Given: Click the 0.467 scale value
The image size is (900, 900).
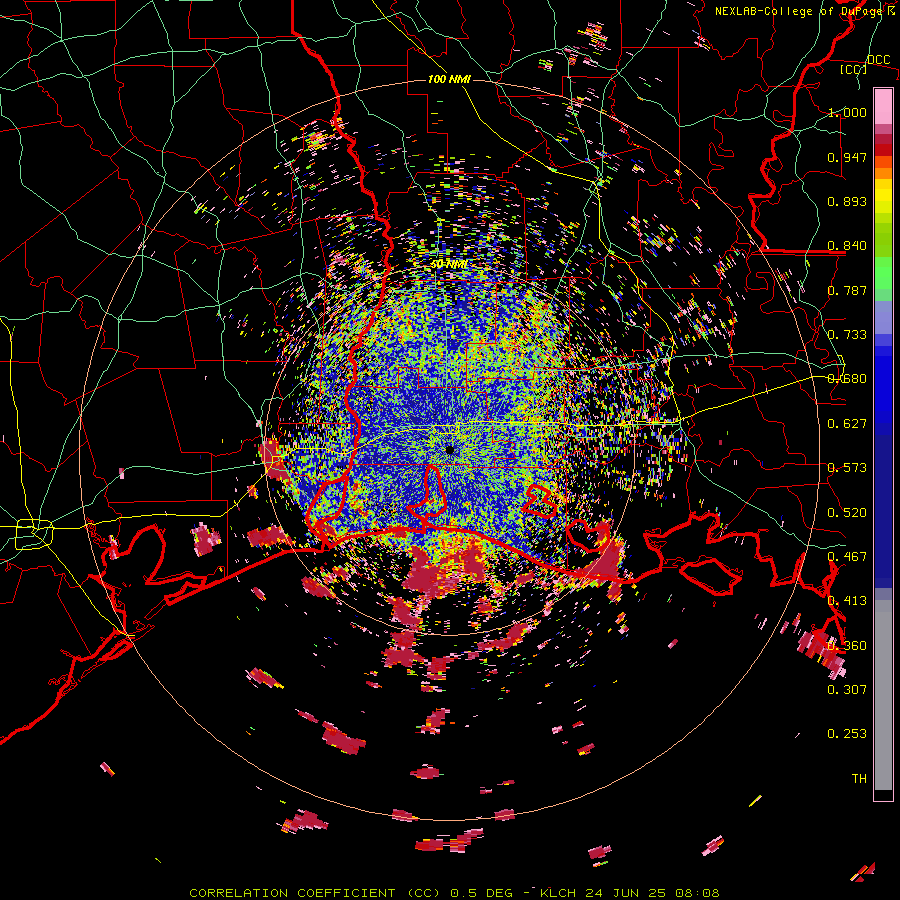Looking at the screenshot, I should (x=847, y=557).
